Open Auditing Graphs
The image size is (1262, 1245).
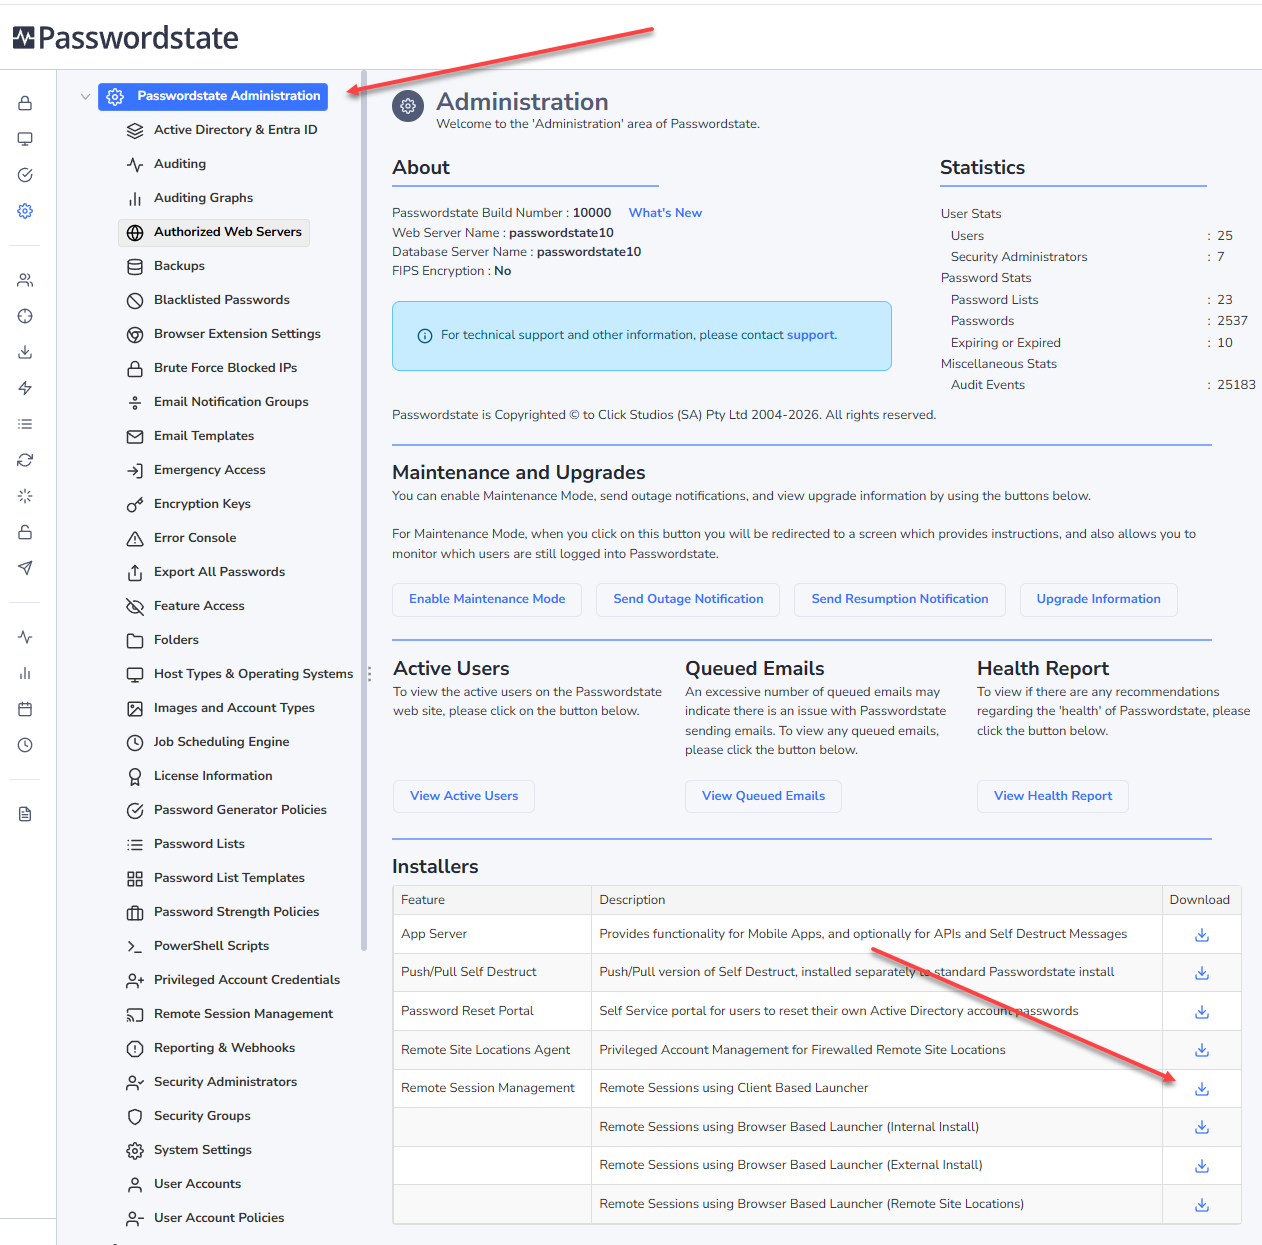[x=190, y=198]
